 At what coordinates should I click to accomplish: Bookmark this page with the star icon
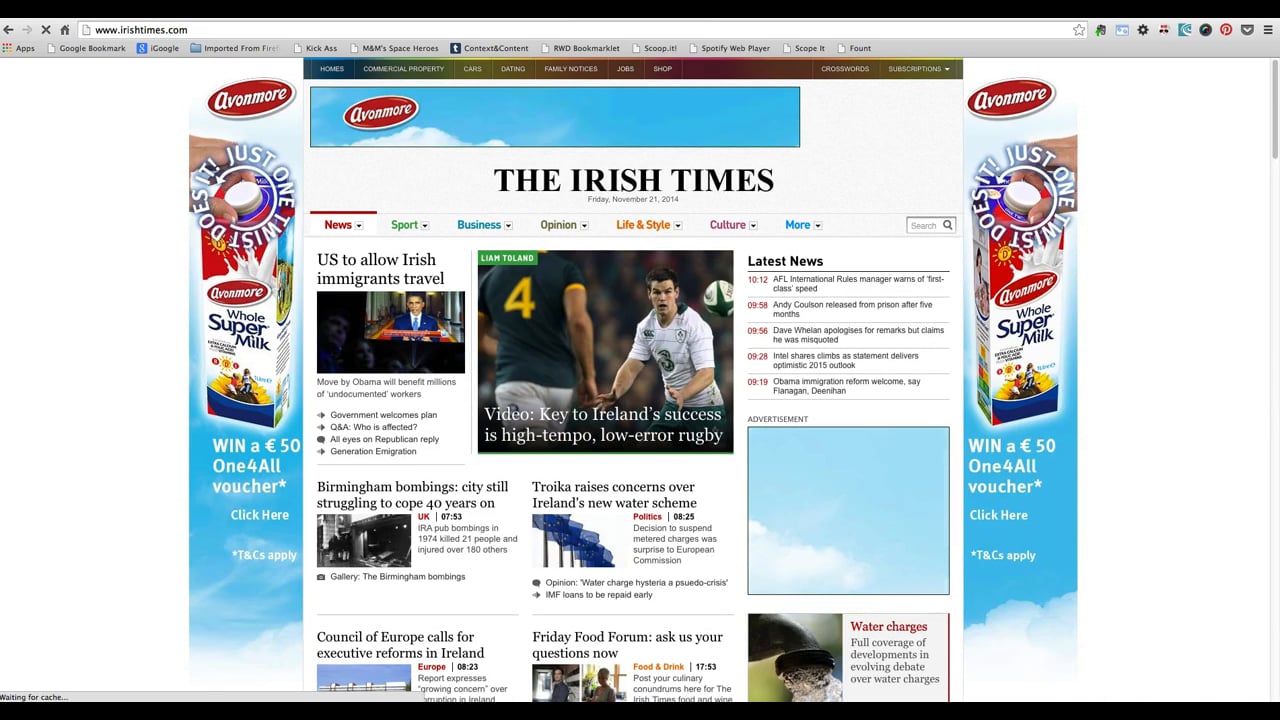[1079, 30]
